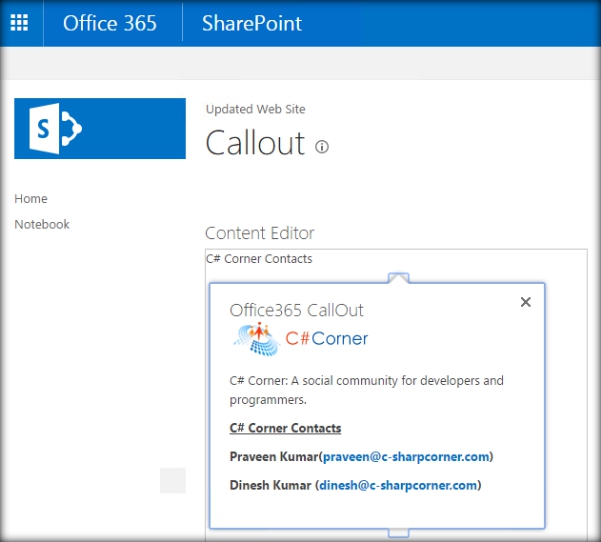Open Notebook in left navigation

coord(42,224)
